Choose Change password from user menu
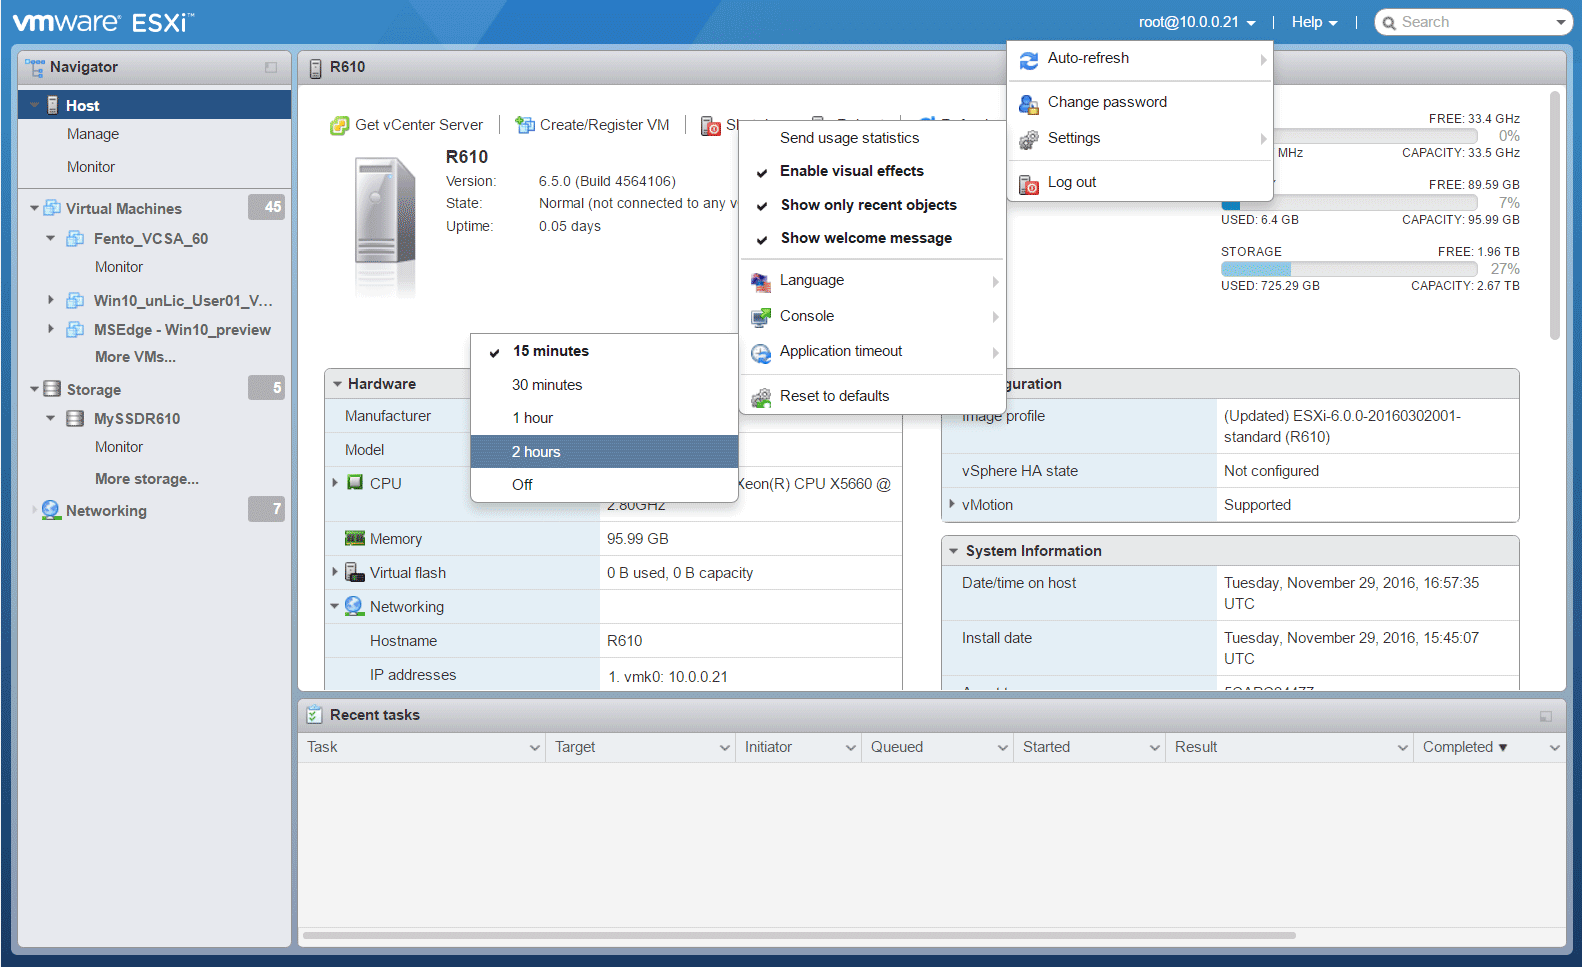 point(1140,102)
